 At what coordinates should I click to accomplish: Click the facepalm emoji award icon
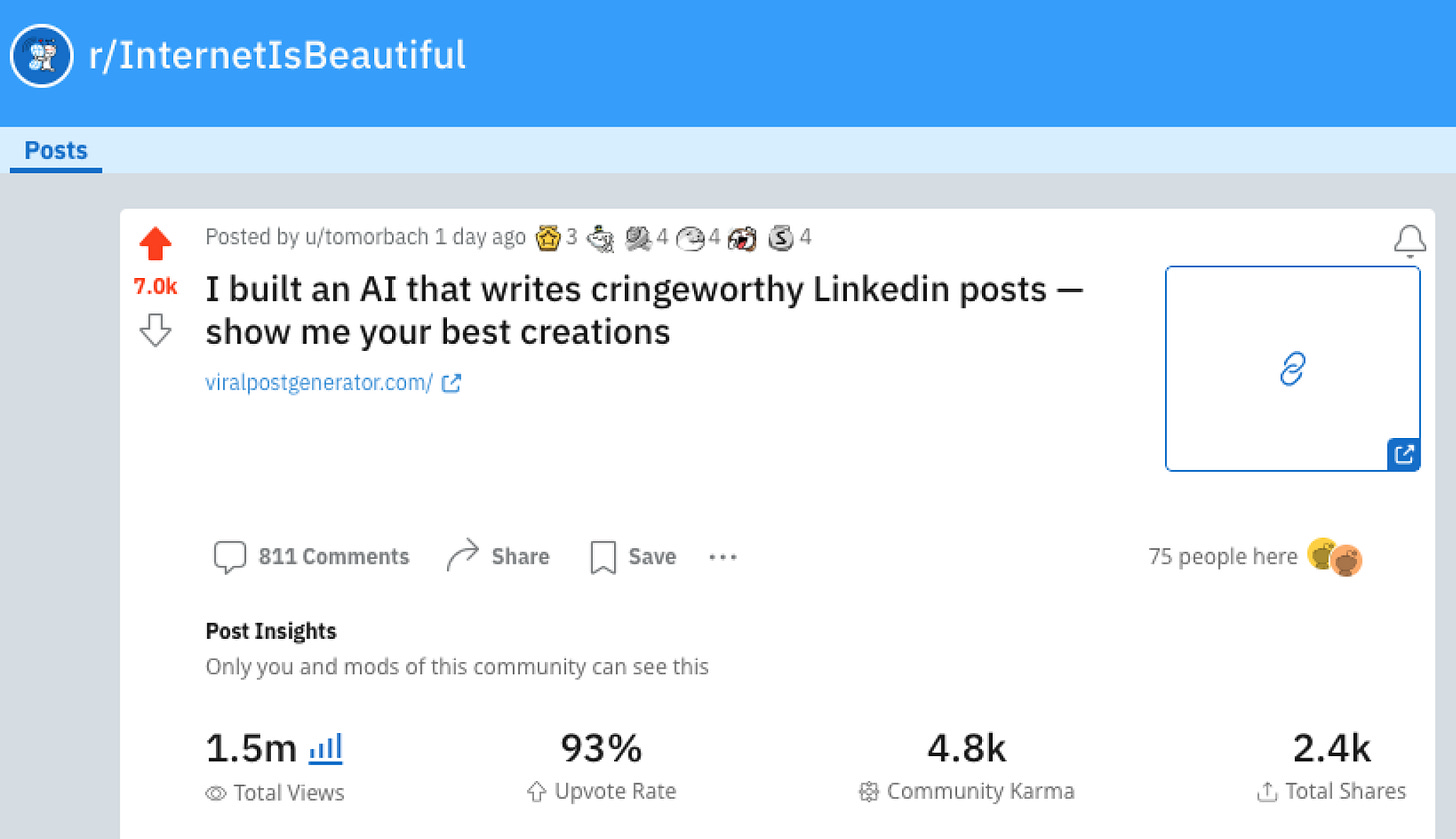pyautogui.click(x=741, y=237)
